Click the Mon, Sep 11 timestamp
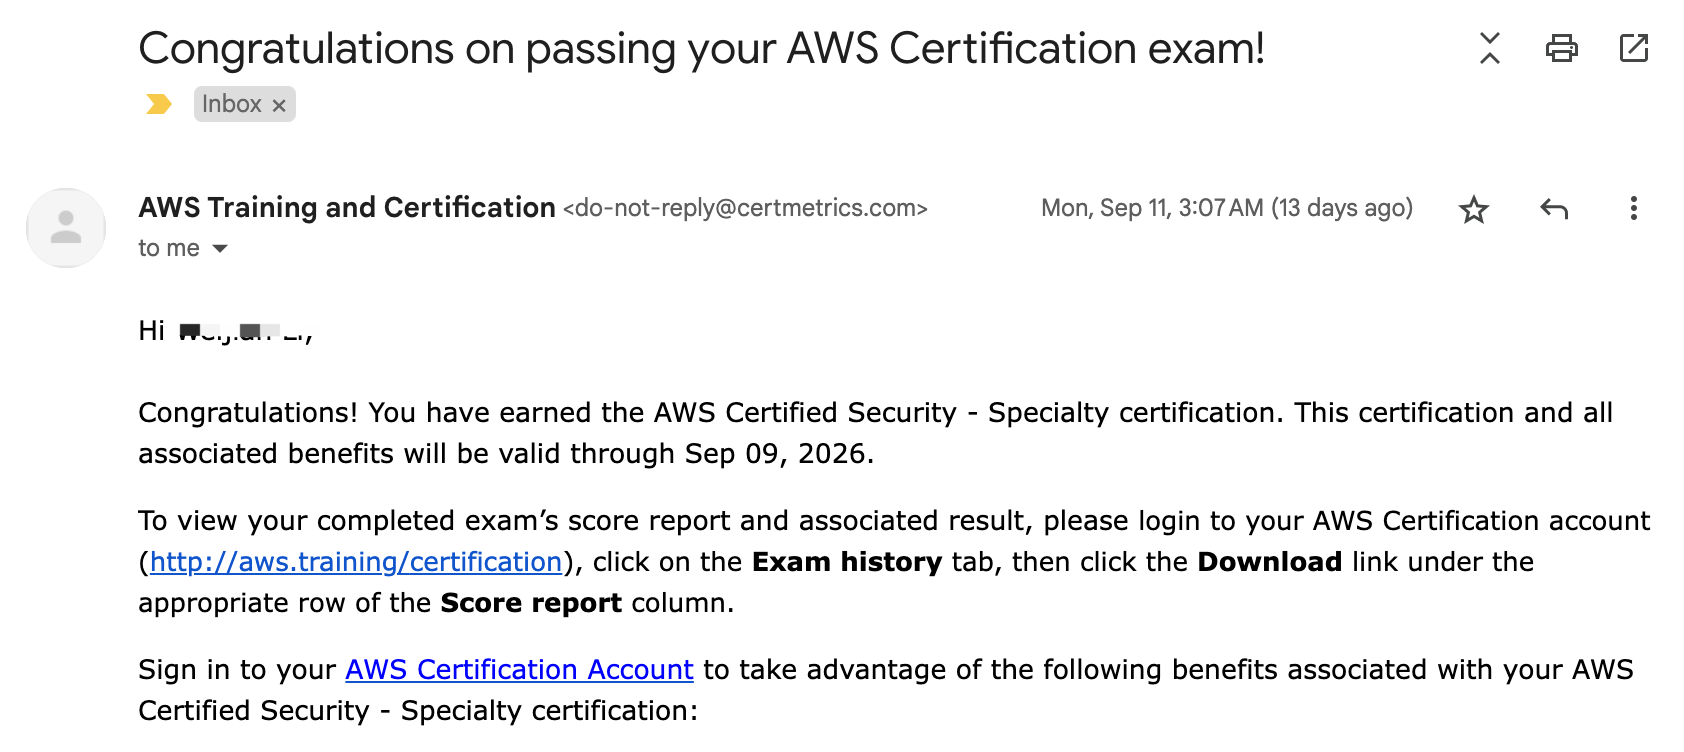Viewport: 1684px width, 752px height. click(x=1226, y=208)
